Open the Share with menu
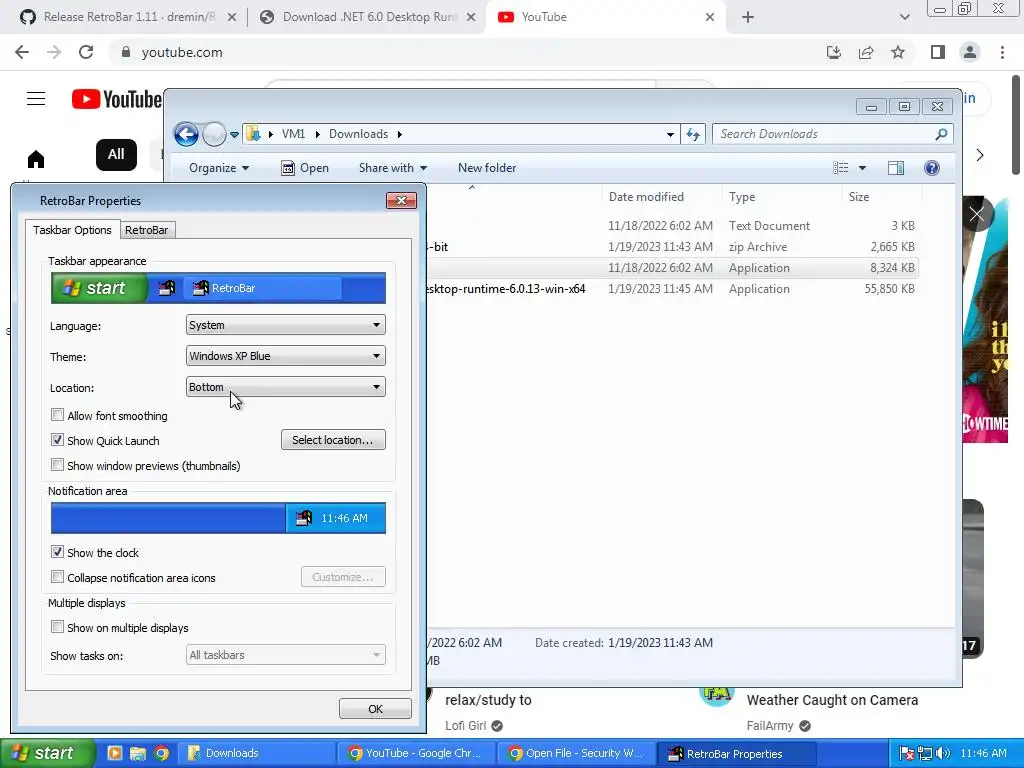1024x768 pixels. pos(392,168)
